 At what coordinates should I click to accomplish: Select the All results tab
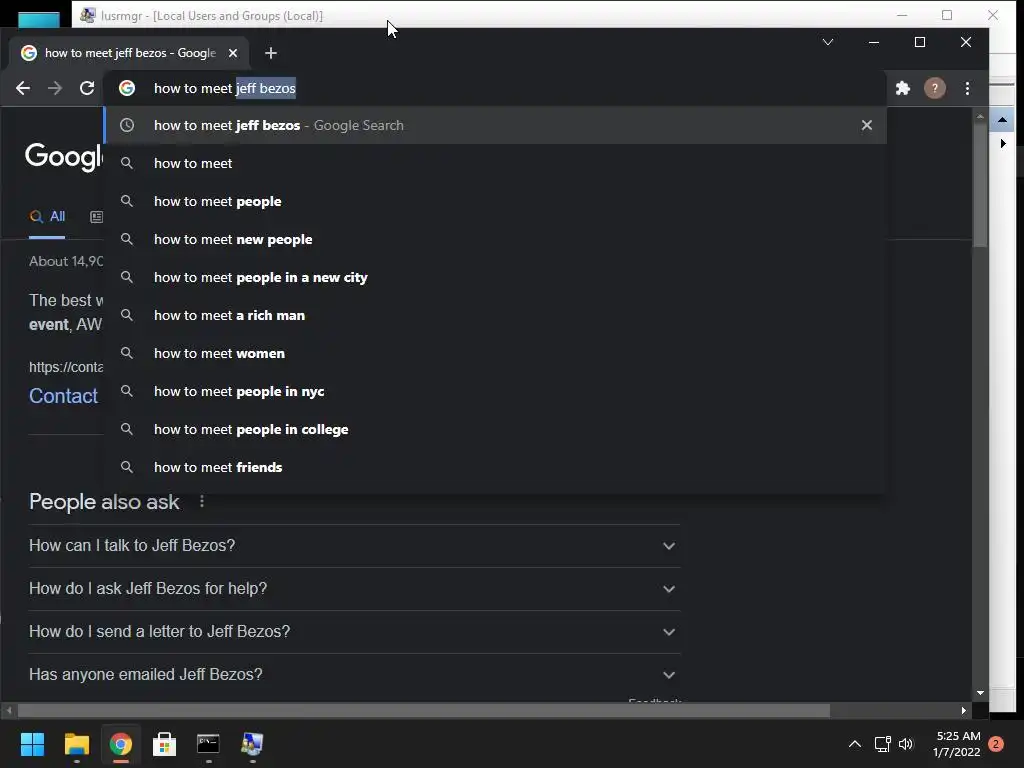[47, 217]
